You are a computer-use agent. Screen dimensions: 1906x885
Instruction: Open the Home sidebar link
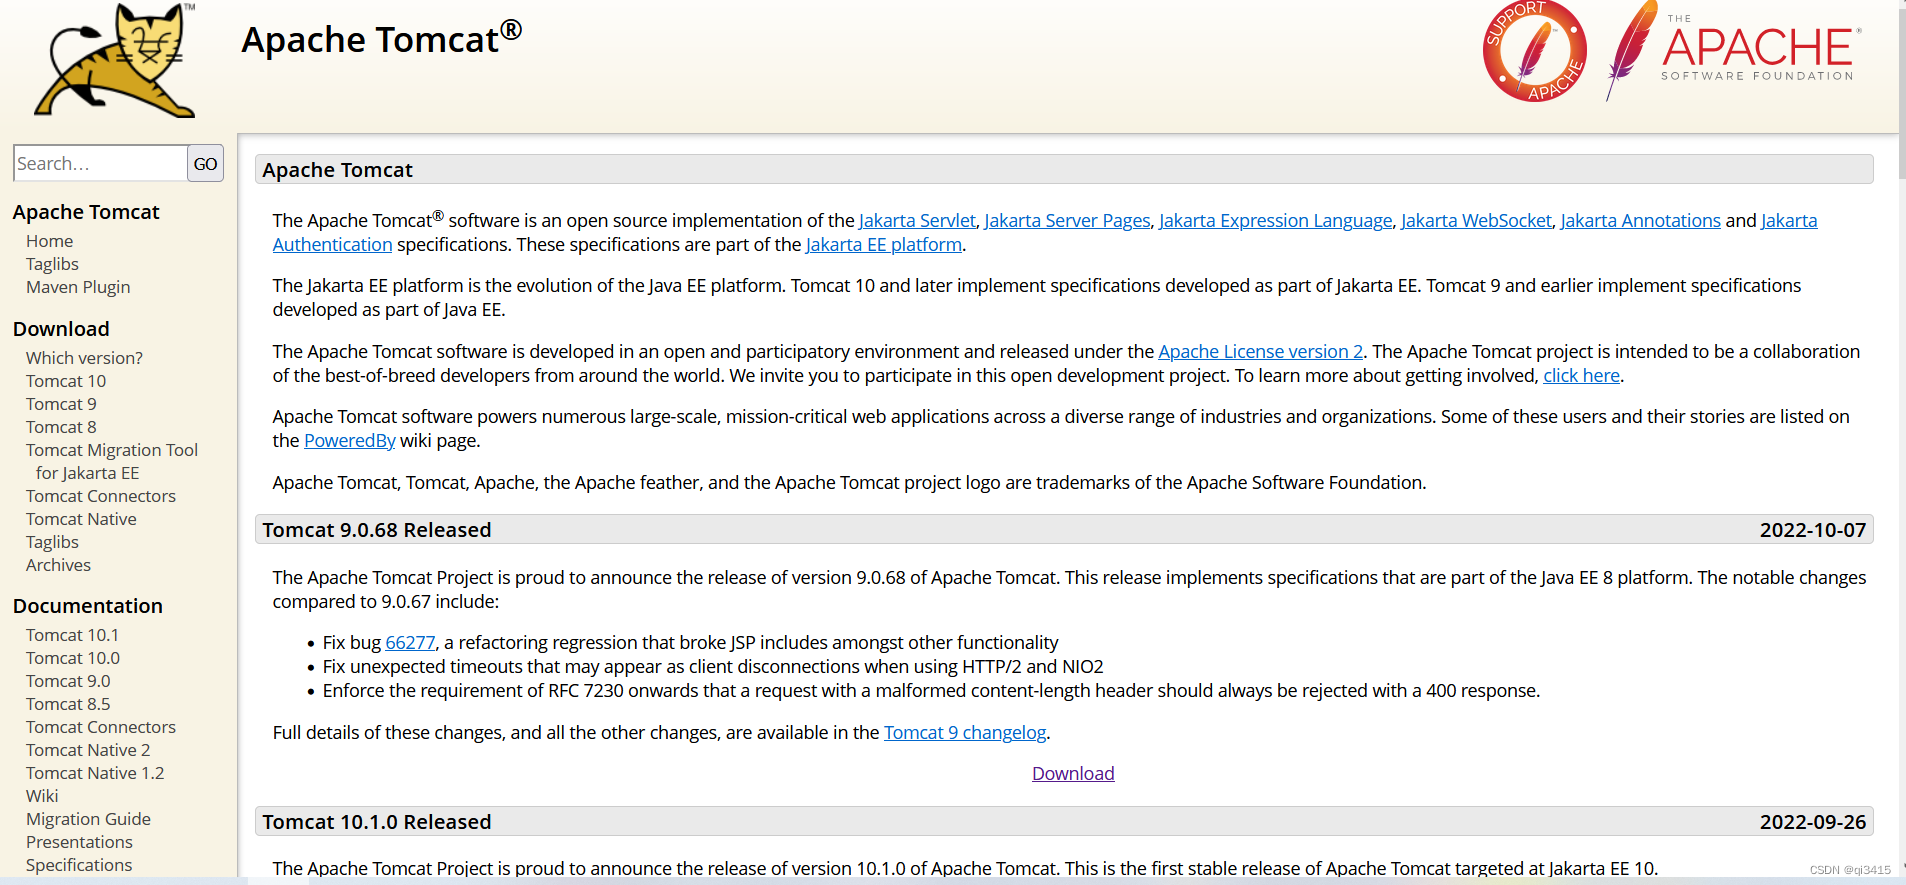pyautogui.click(x=49, y=241)
